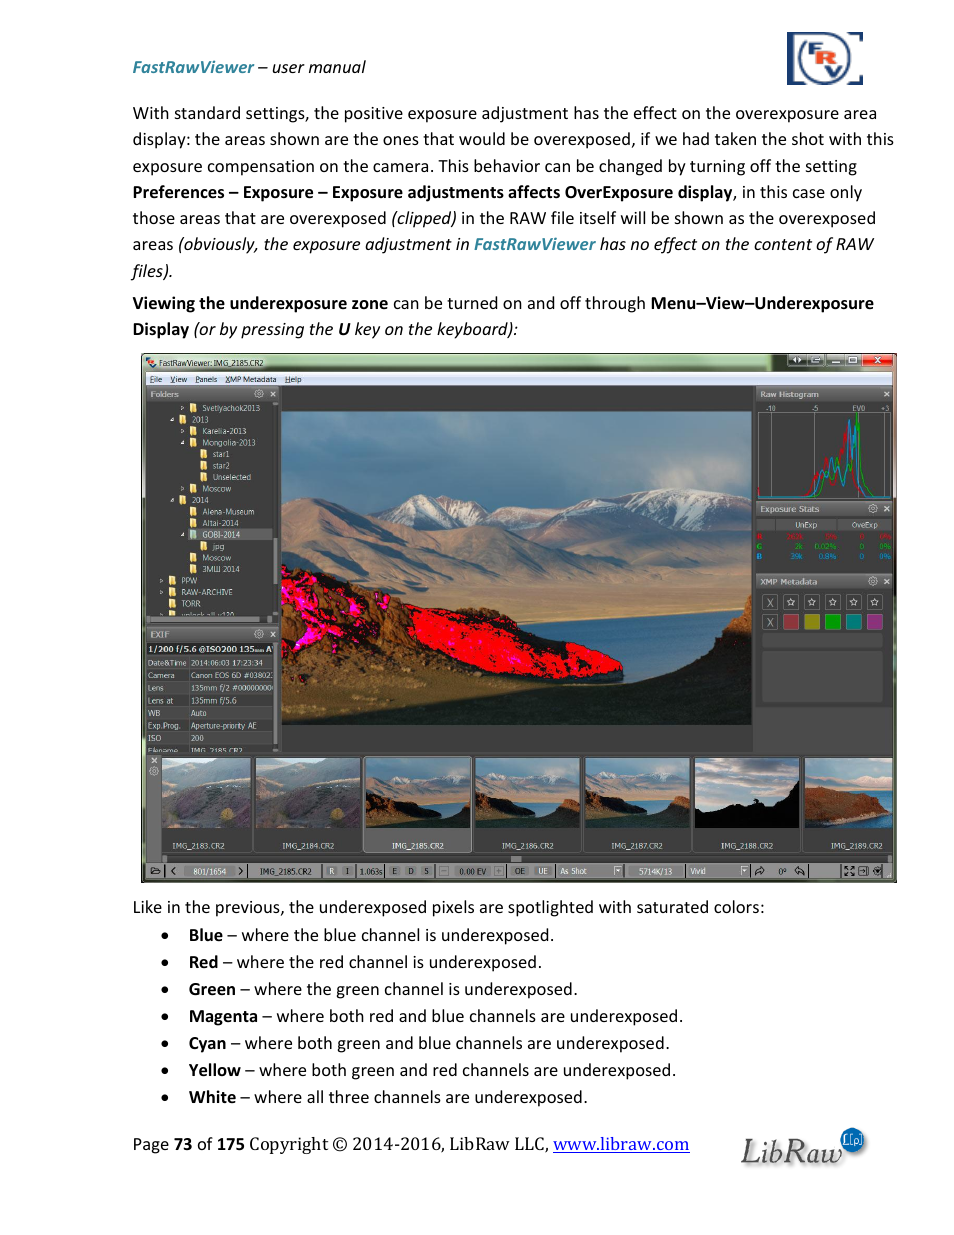The height and width of the screenshot is (1235, 954).
Task: Set the rating to three stars
Action: pos(833,602)
